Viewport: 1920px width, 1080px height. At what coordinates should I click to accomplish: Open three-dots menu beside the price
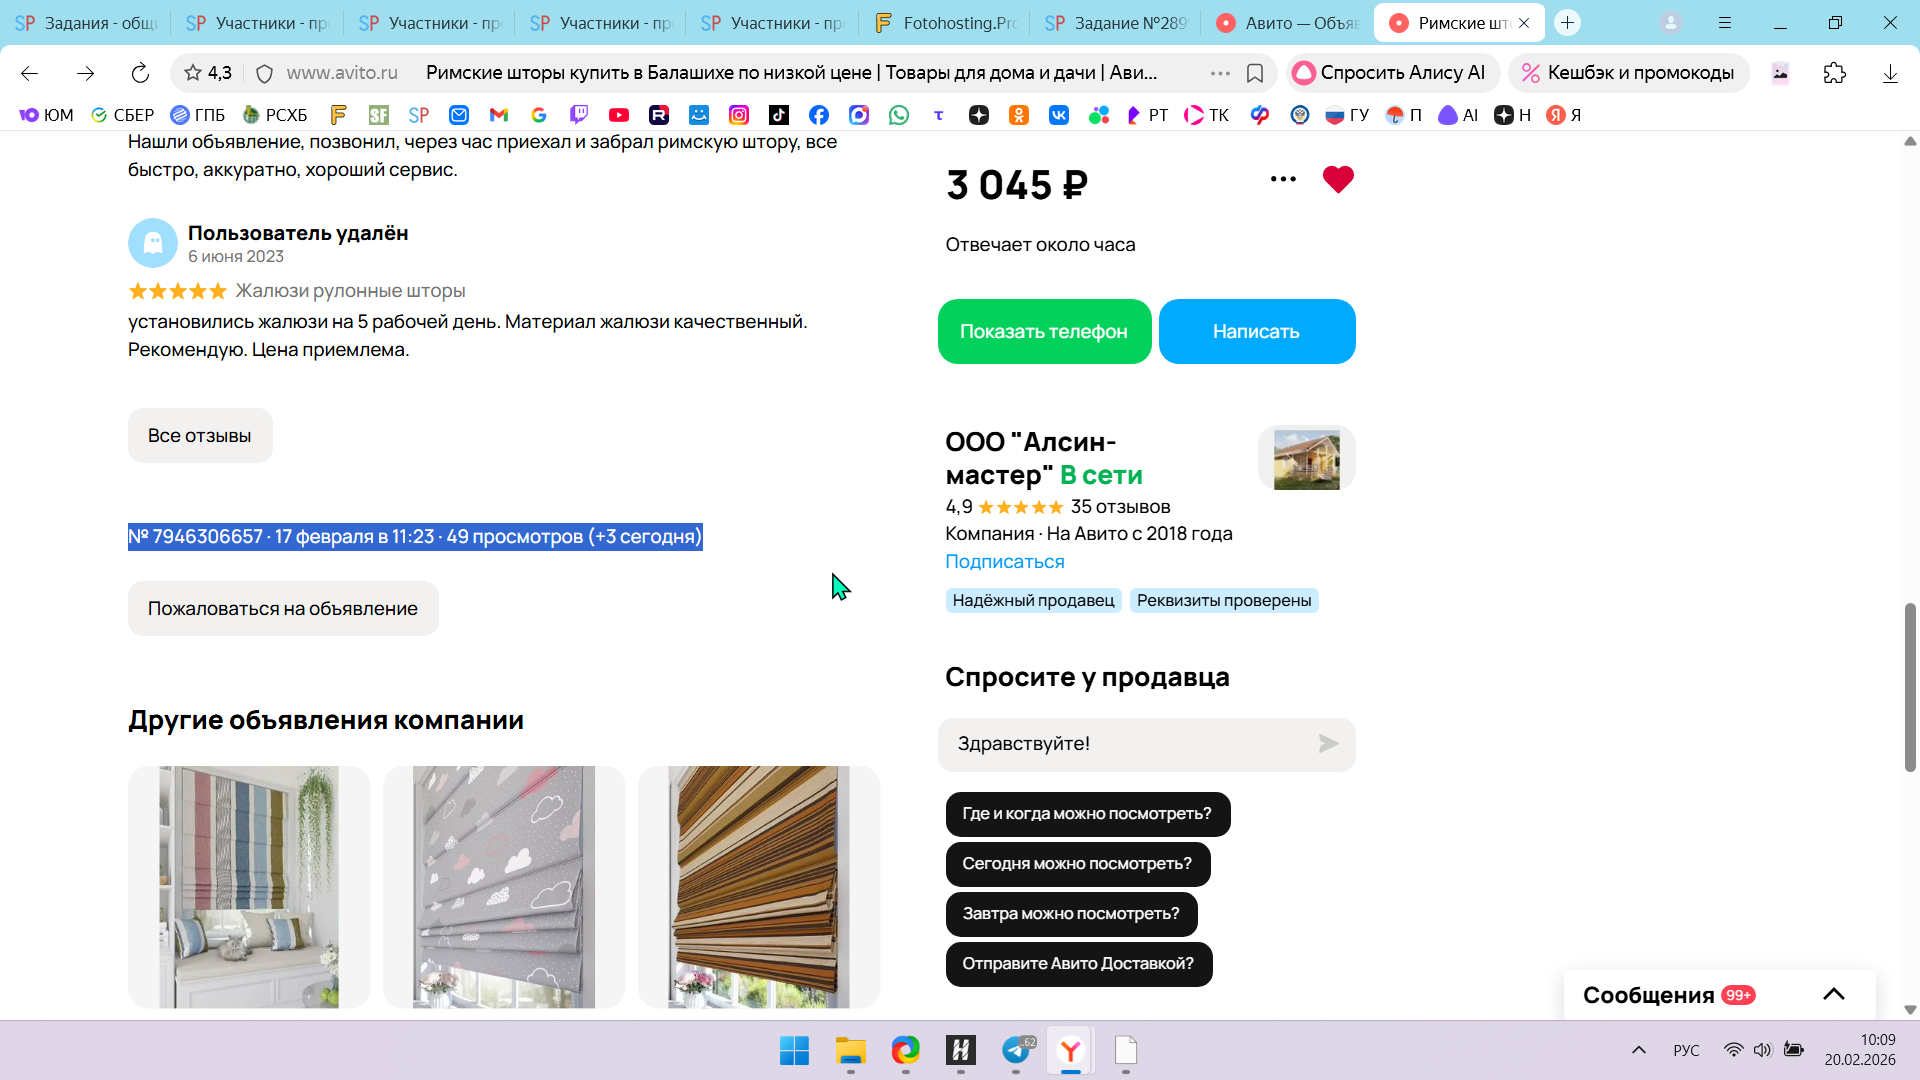pos(1283,180)
